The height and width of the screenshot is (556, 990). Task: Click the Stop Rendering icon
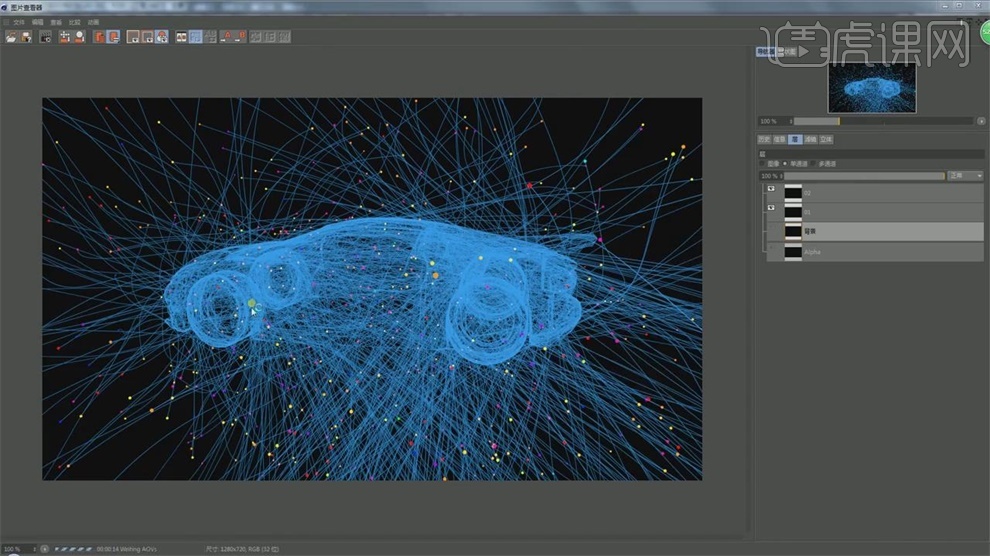[46, 37]
